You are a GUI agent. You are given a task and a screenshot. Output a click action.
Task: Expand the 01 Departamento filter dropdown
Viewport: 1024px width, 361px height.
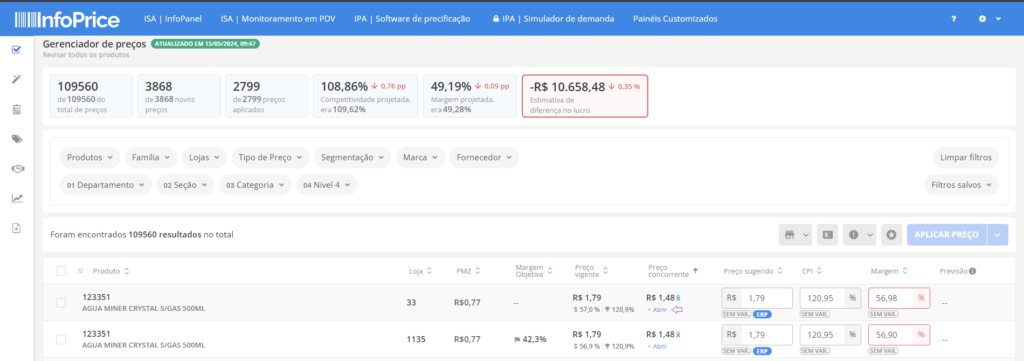tap(106, 185)
